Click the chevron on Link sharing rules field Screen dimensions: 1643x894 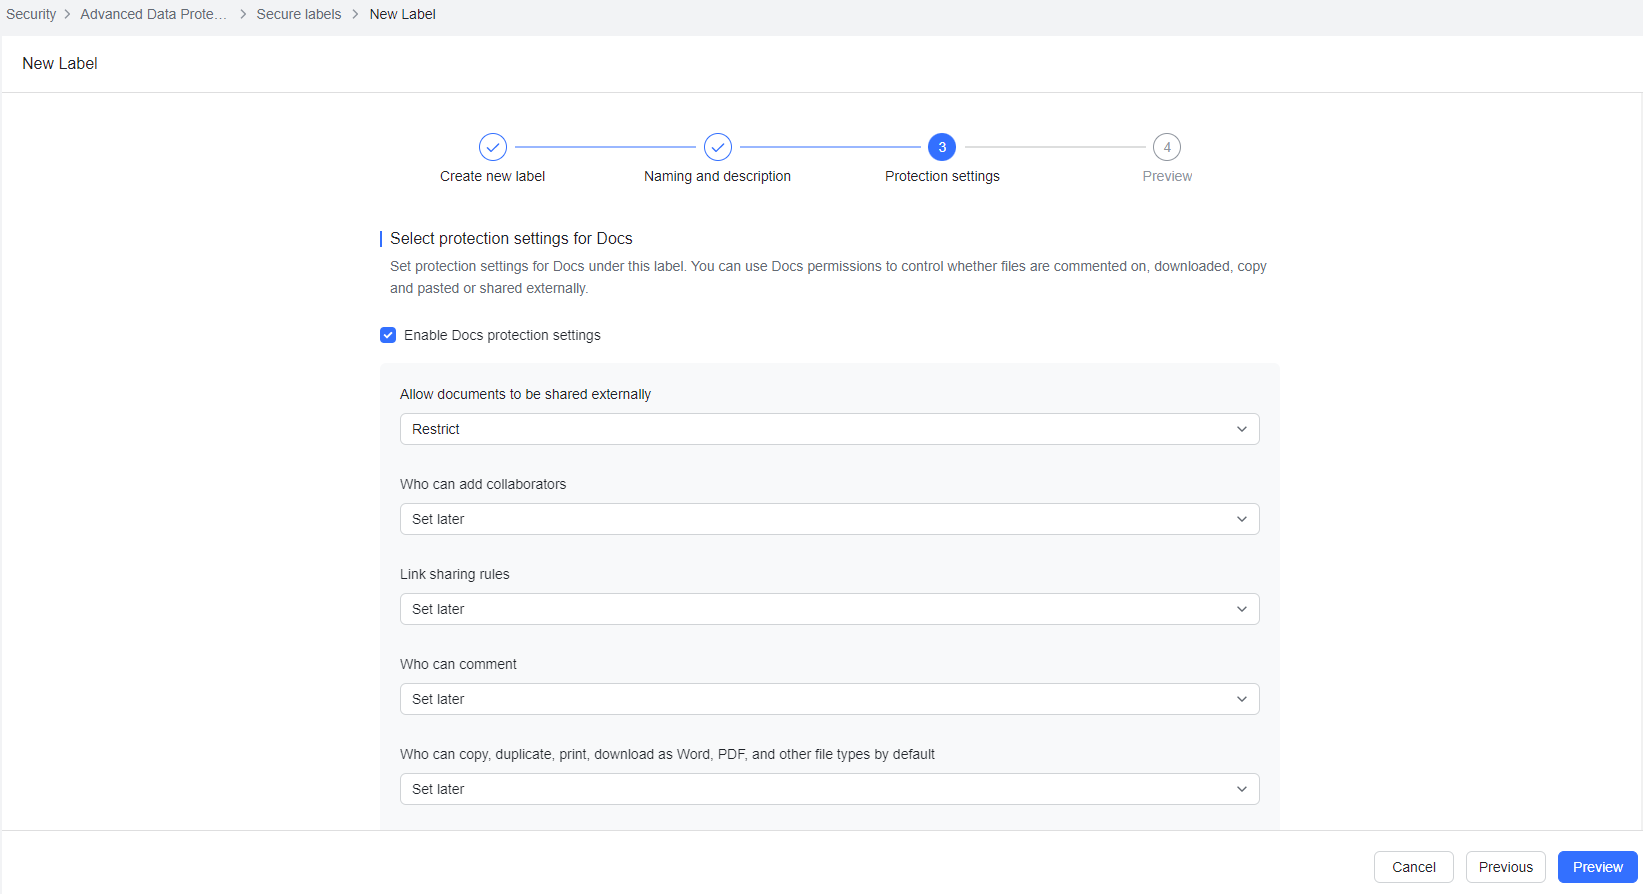pos(1242,608)
